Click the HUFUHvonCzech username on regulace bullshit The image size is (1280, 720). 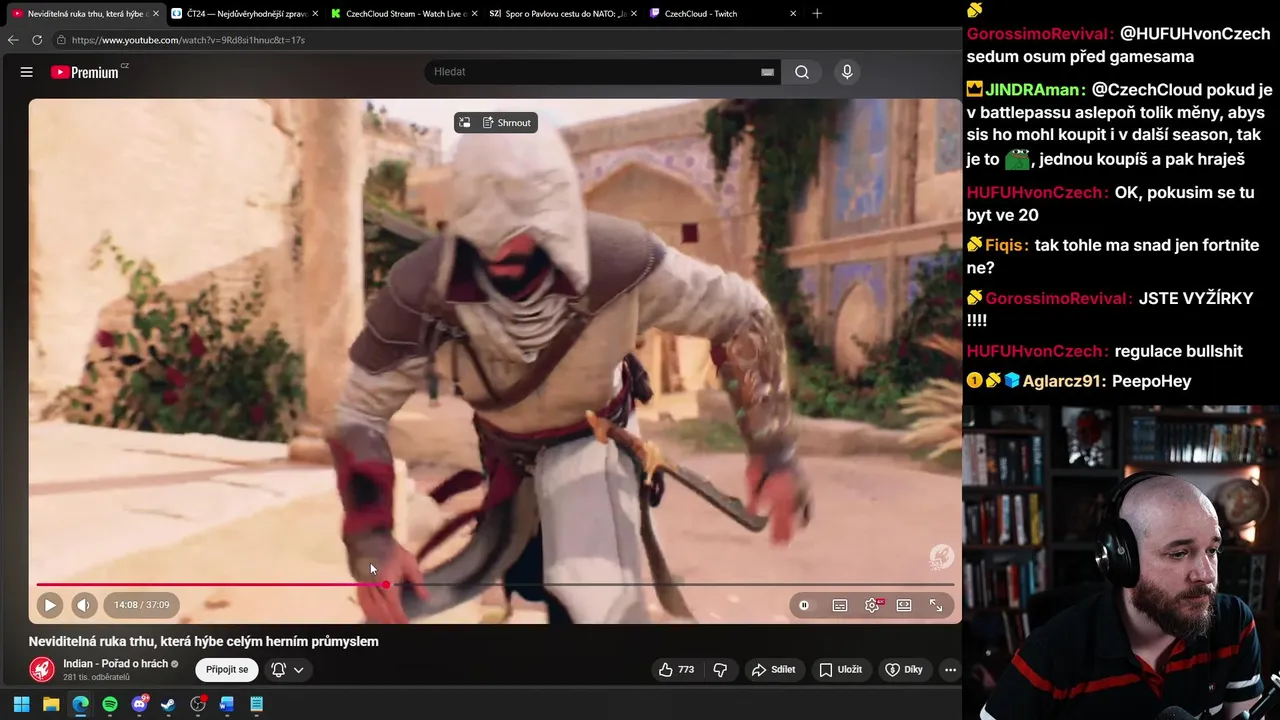coord(1037,351)
